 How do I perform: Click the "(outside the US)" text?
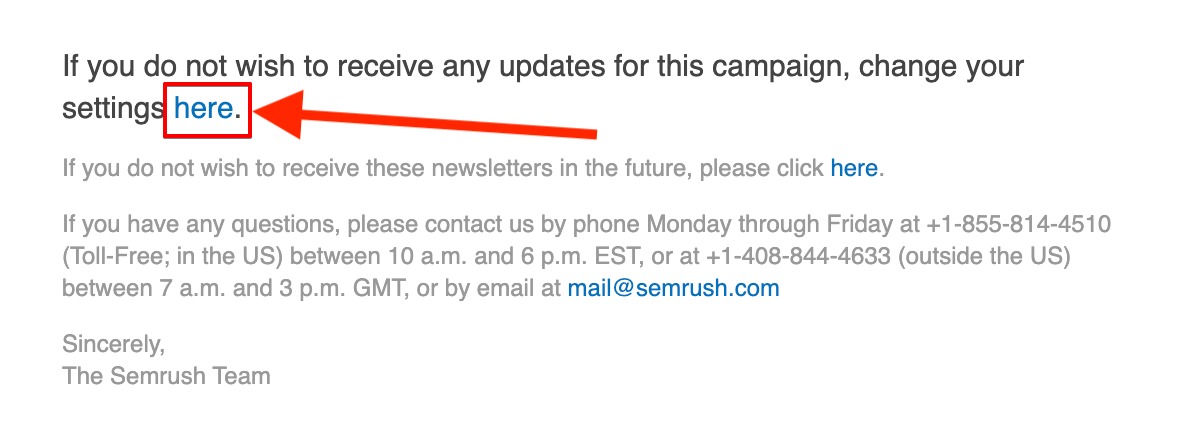pos(980,256)
